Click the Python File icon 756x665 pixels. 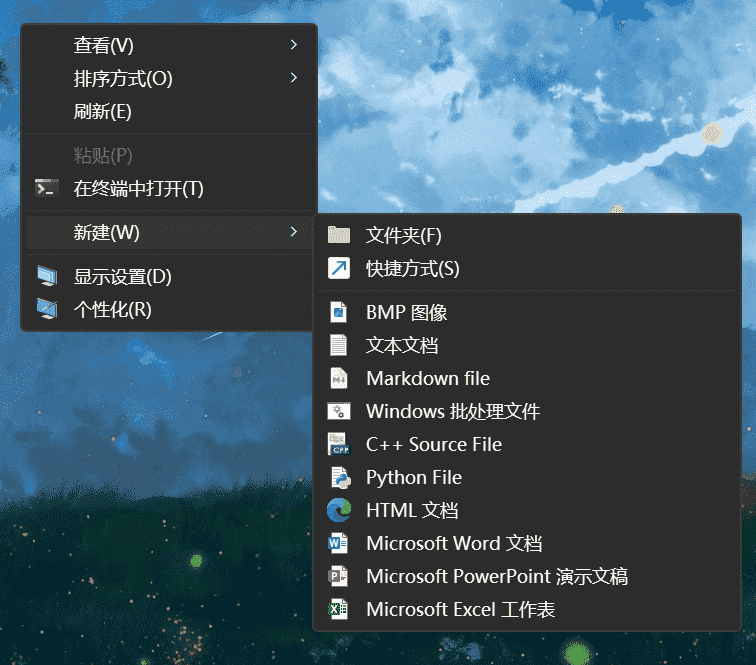pos(339,477)
